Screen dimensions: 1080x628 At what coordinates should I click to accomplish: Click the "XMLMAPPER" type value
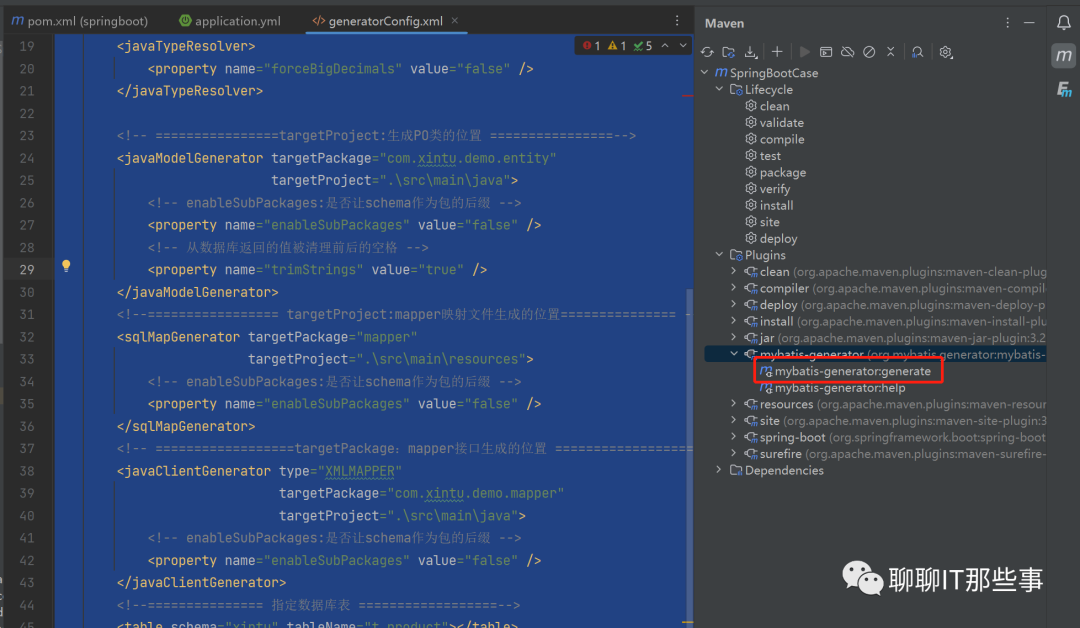360,471
